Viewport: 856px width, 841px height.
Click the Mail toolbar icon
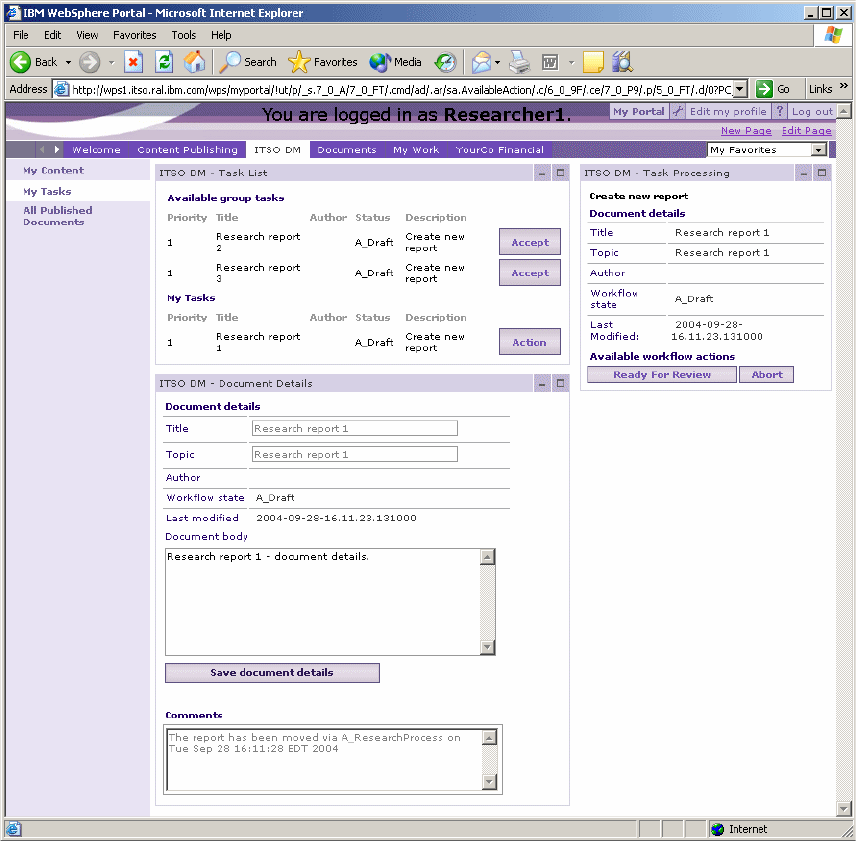pos(481,62)
